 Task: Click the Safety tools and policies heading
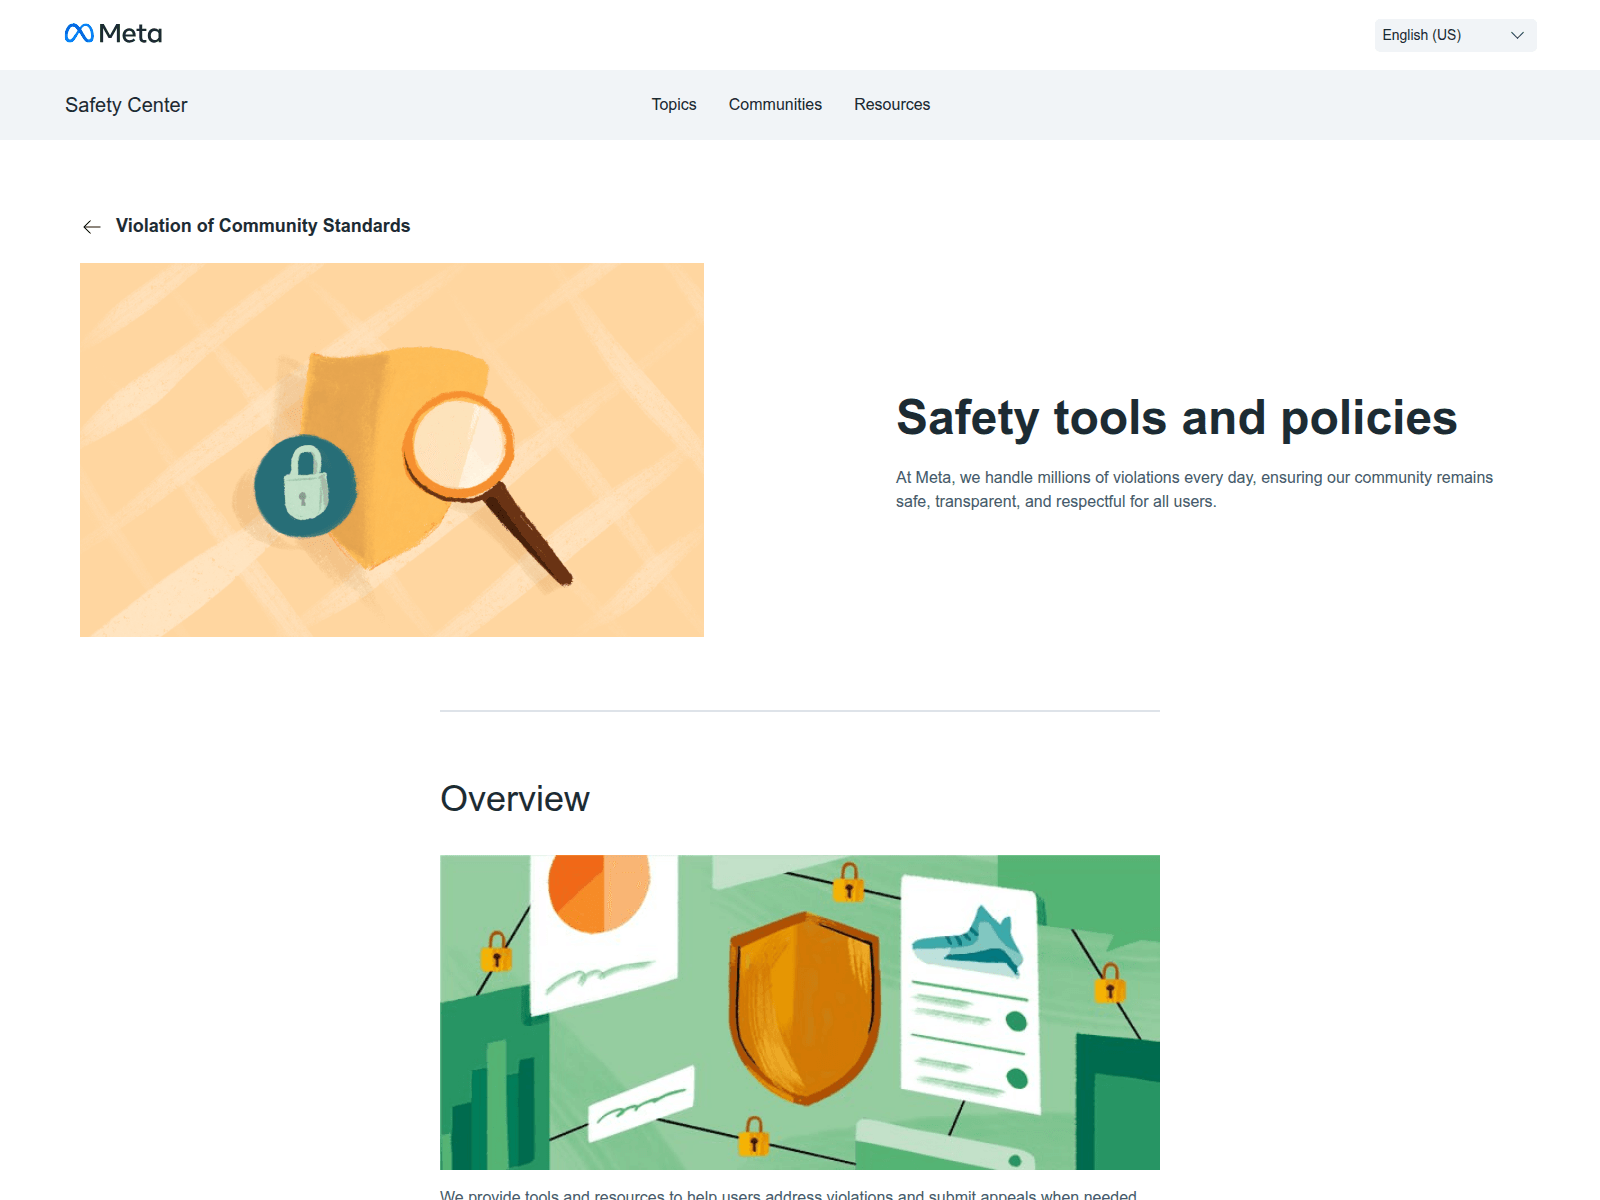[x=1177, y=418]
